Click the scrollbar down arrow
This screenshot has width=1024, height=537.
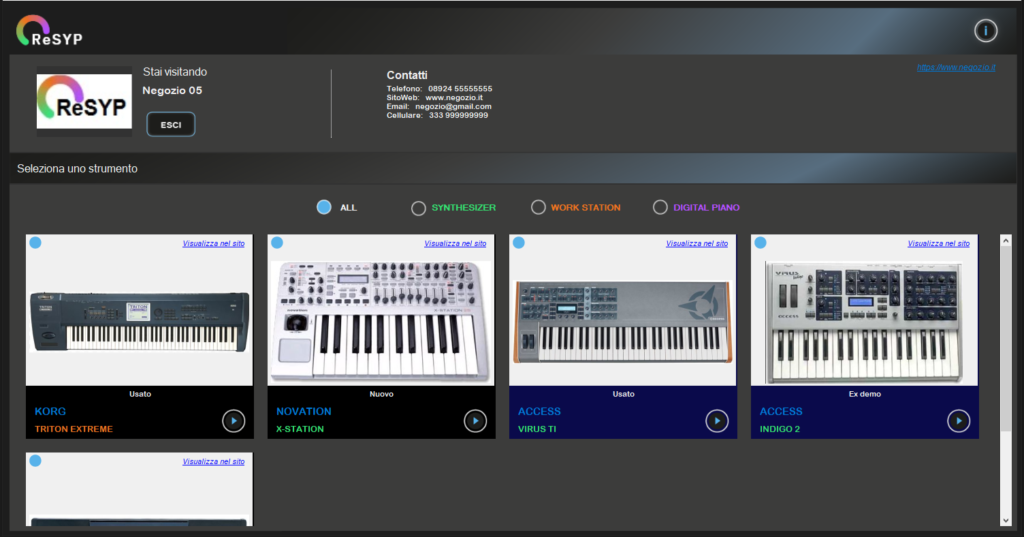point(1006,520)
